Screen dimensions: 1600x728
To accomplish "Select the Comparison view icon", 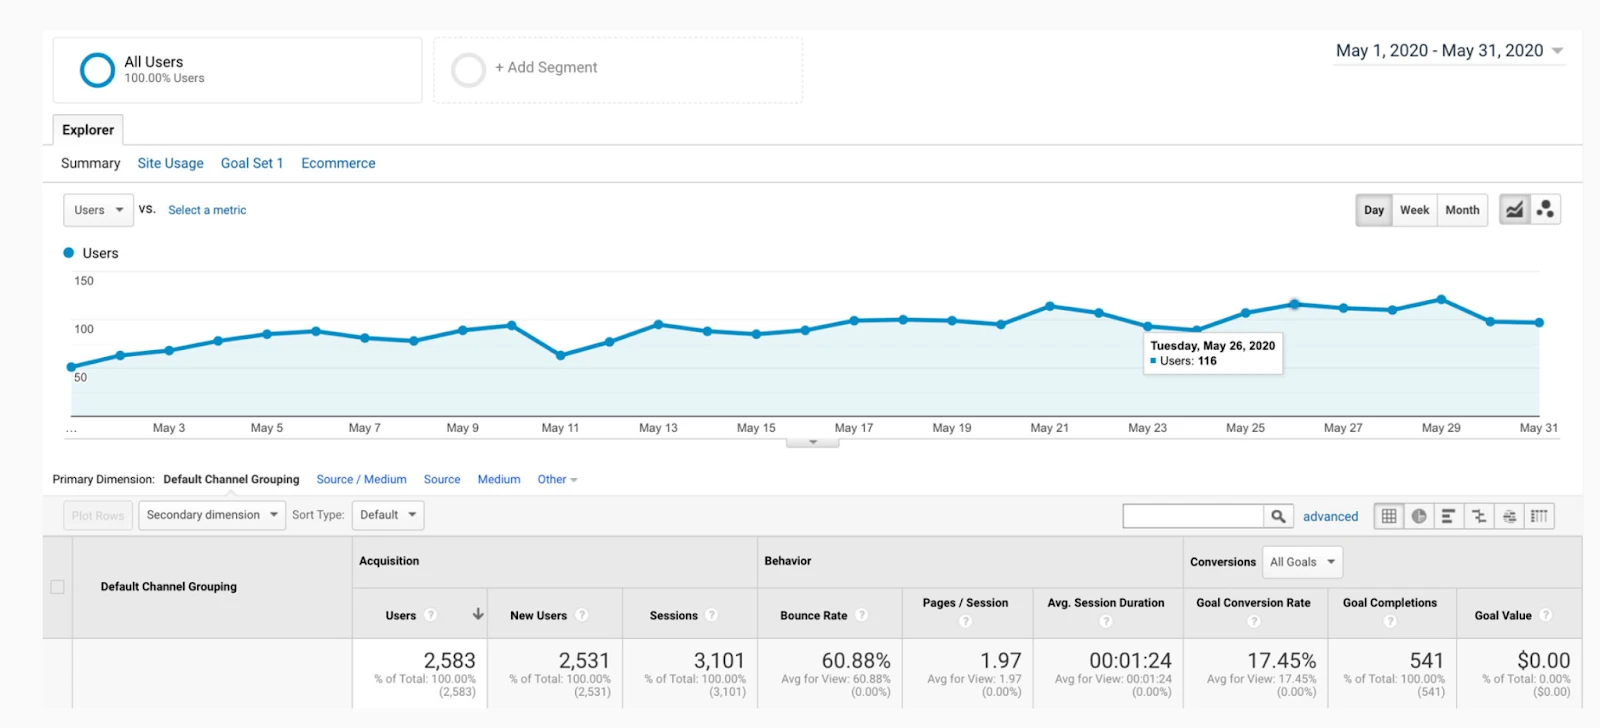I will pyautogui.click(x=1479, y=516).
